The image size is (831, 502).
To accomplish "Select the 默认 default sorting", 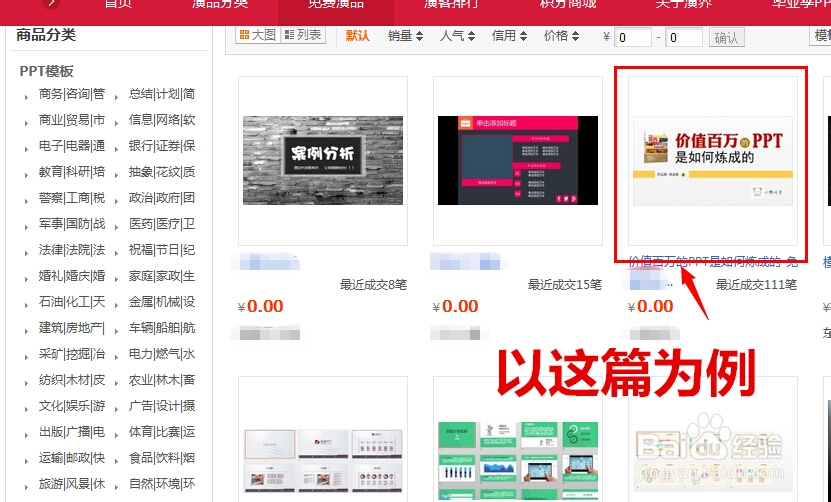I will pyautogui.click(x=357, y=36).
